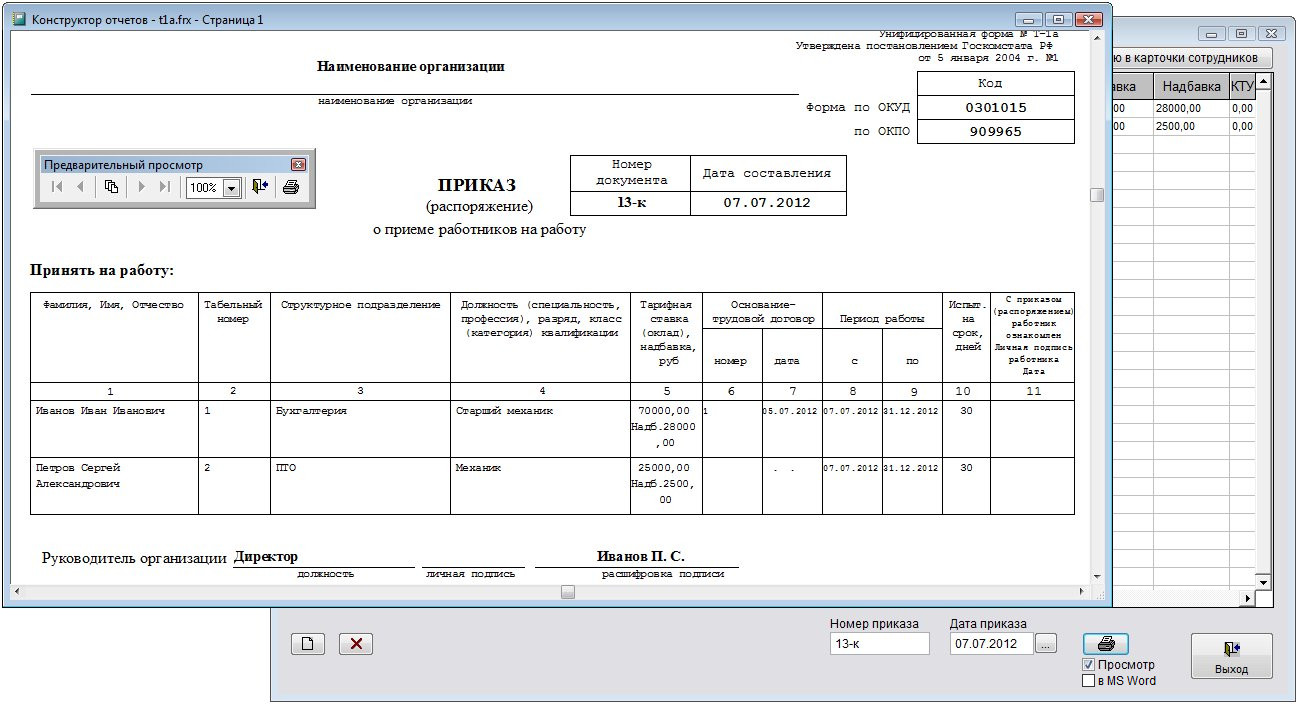Open the go-to-page icon in preview toolbar
Image resolution: width=1299 pixels, height=704 pixels.
[x=111, y=187]
